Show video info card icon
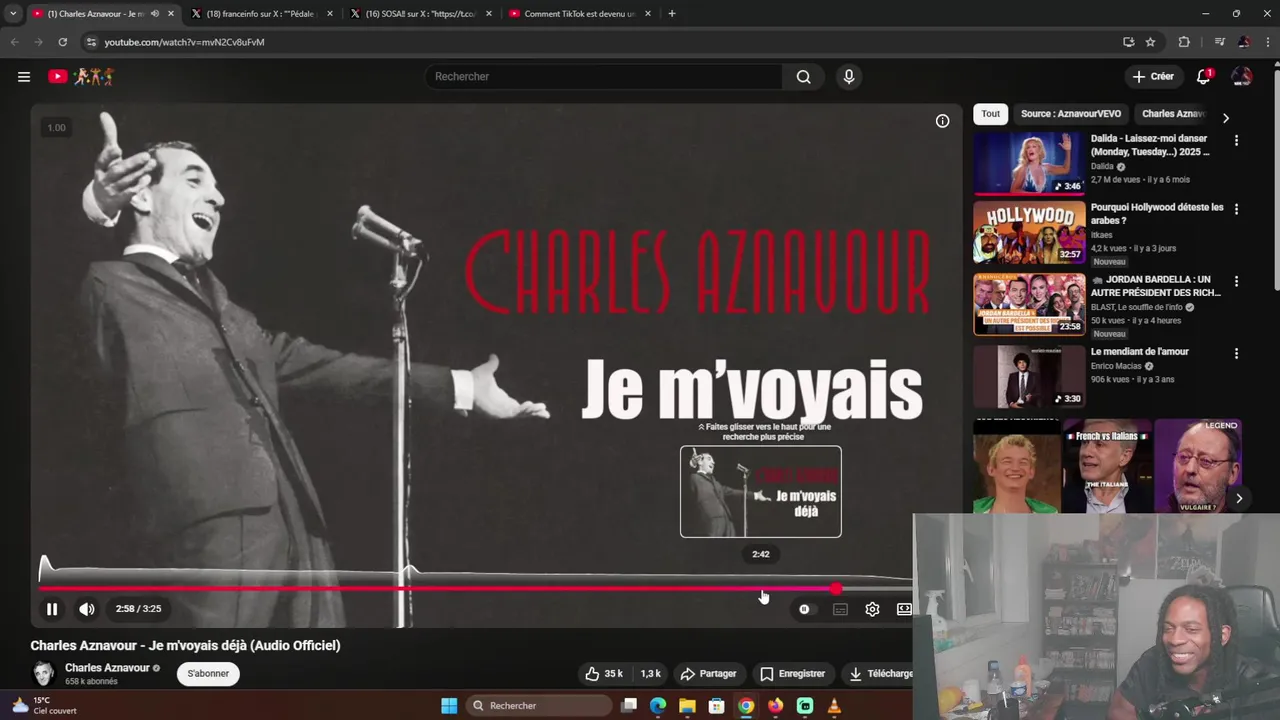This screenshot has width=1280, height=720. pos(942,121)
